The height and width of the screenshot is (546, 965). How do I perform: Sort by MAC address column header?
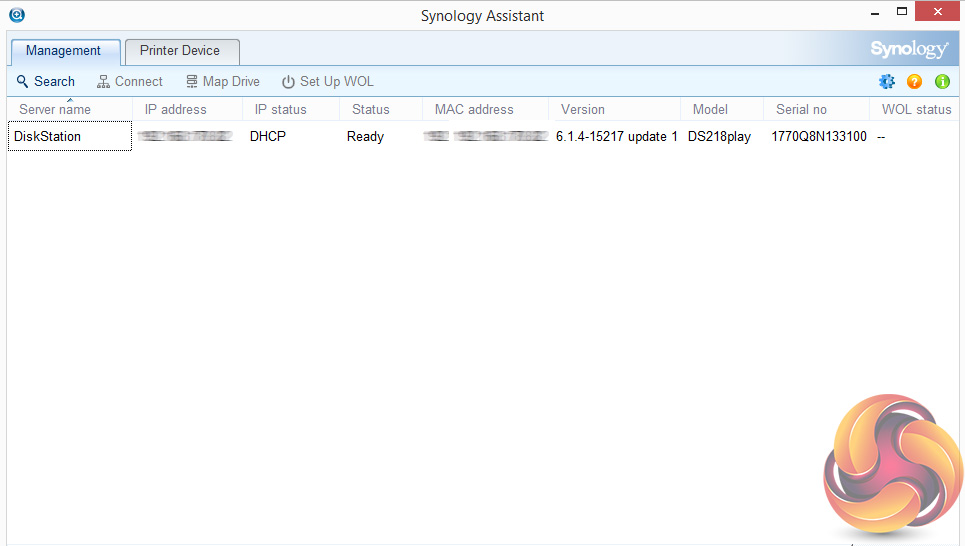486,109
